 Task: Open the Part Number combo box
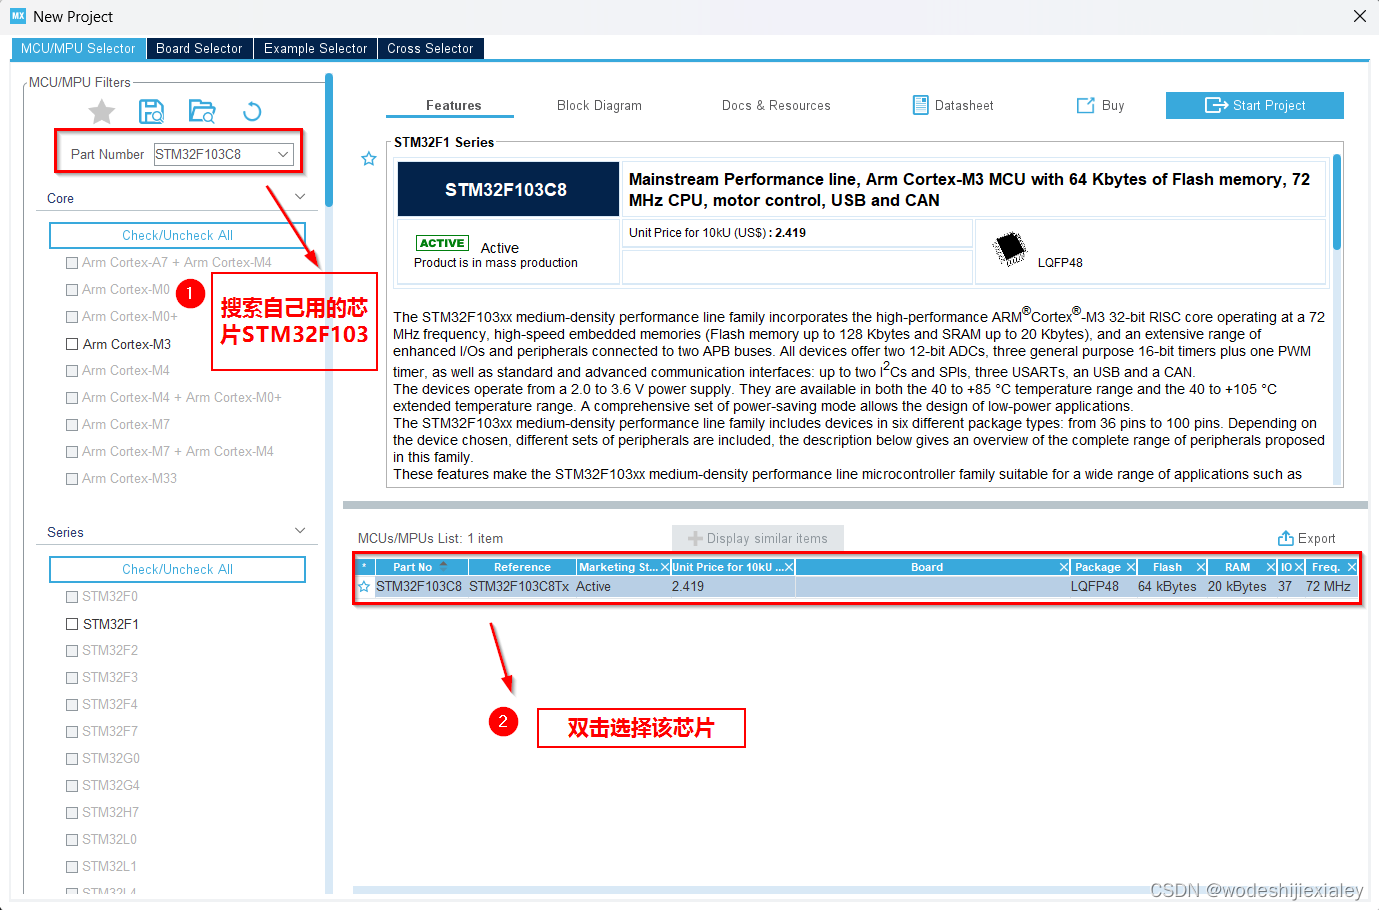283,154
